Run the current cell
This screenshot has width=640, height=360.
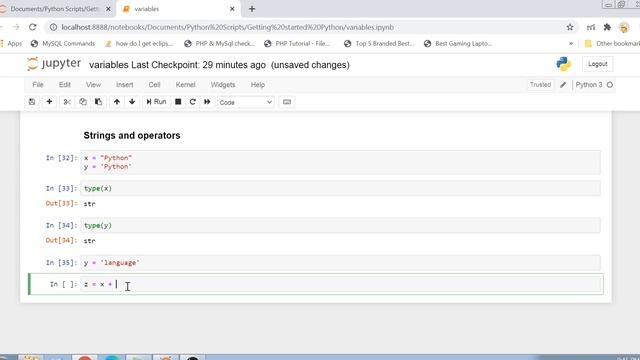point(156,102)
